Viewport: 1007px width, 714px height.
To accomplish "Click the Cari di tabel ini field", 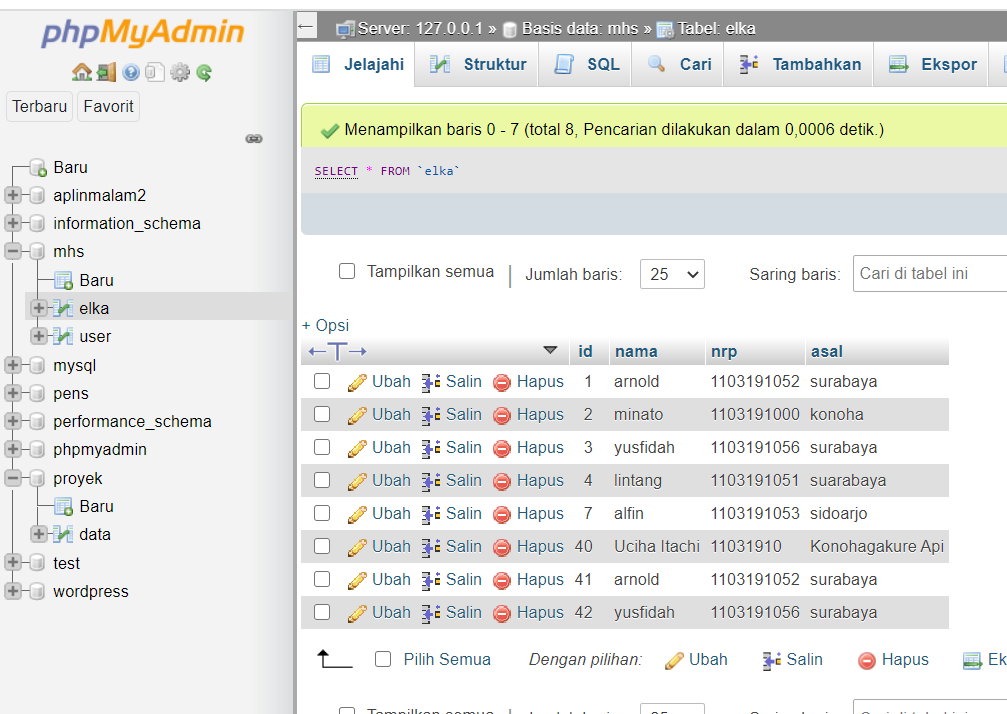I will (x=930, y=274).
